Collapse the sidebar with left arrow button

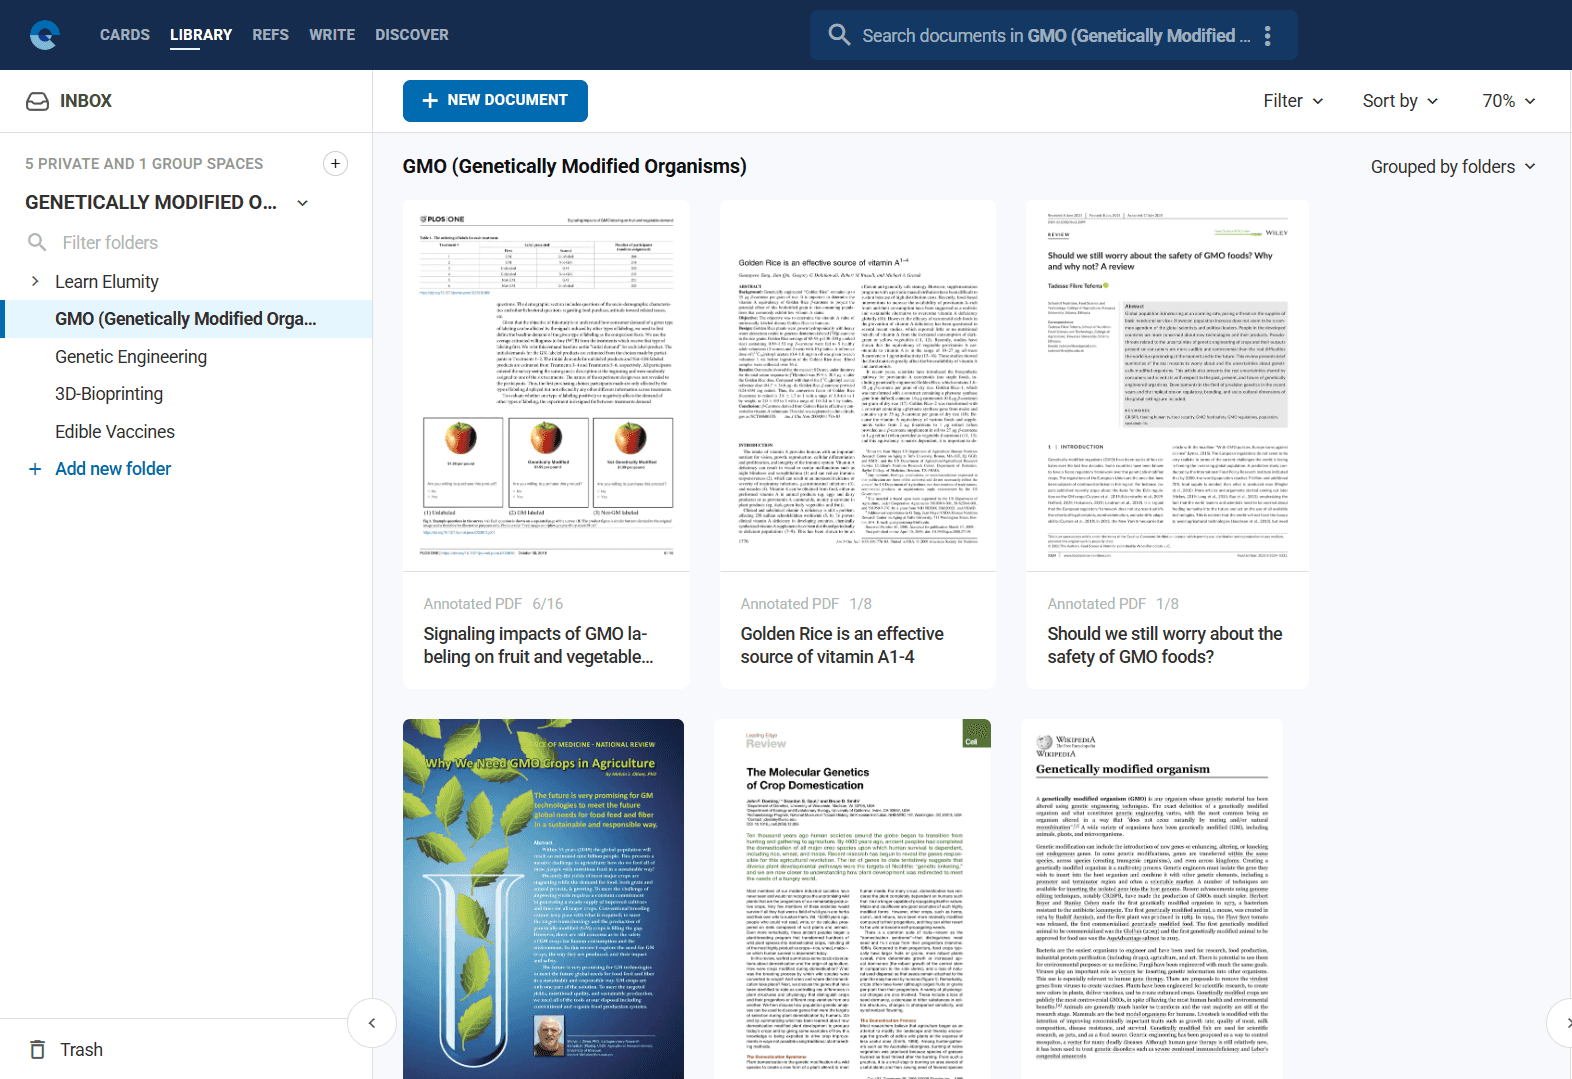coord(372,1023)
